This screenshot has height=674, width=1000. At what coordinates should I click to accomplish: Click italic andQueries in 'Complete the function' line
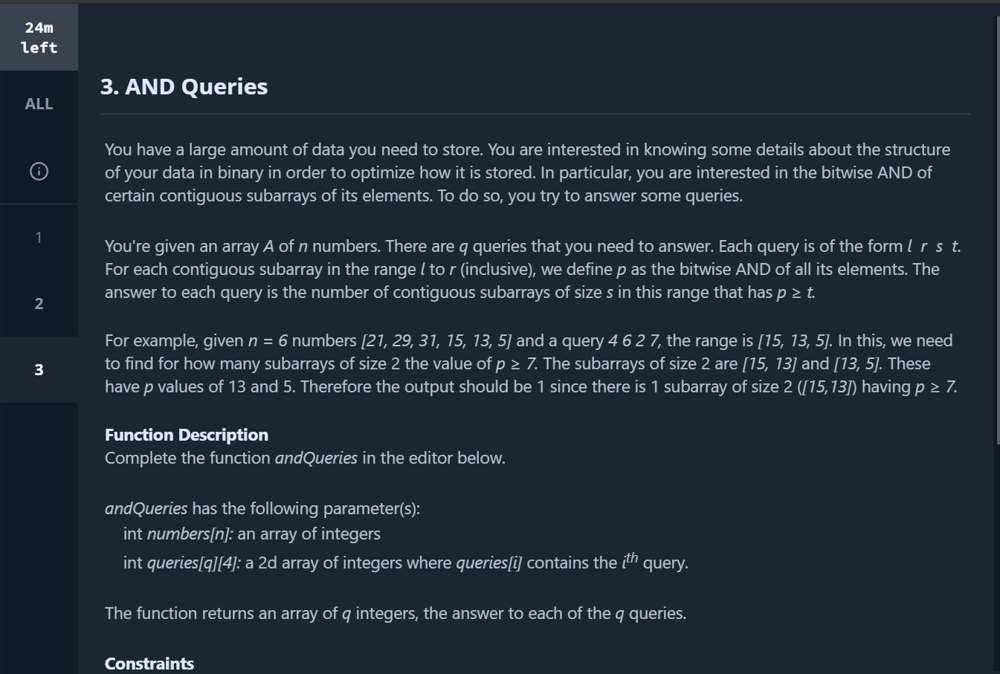316,458
